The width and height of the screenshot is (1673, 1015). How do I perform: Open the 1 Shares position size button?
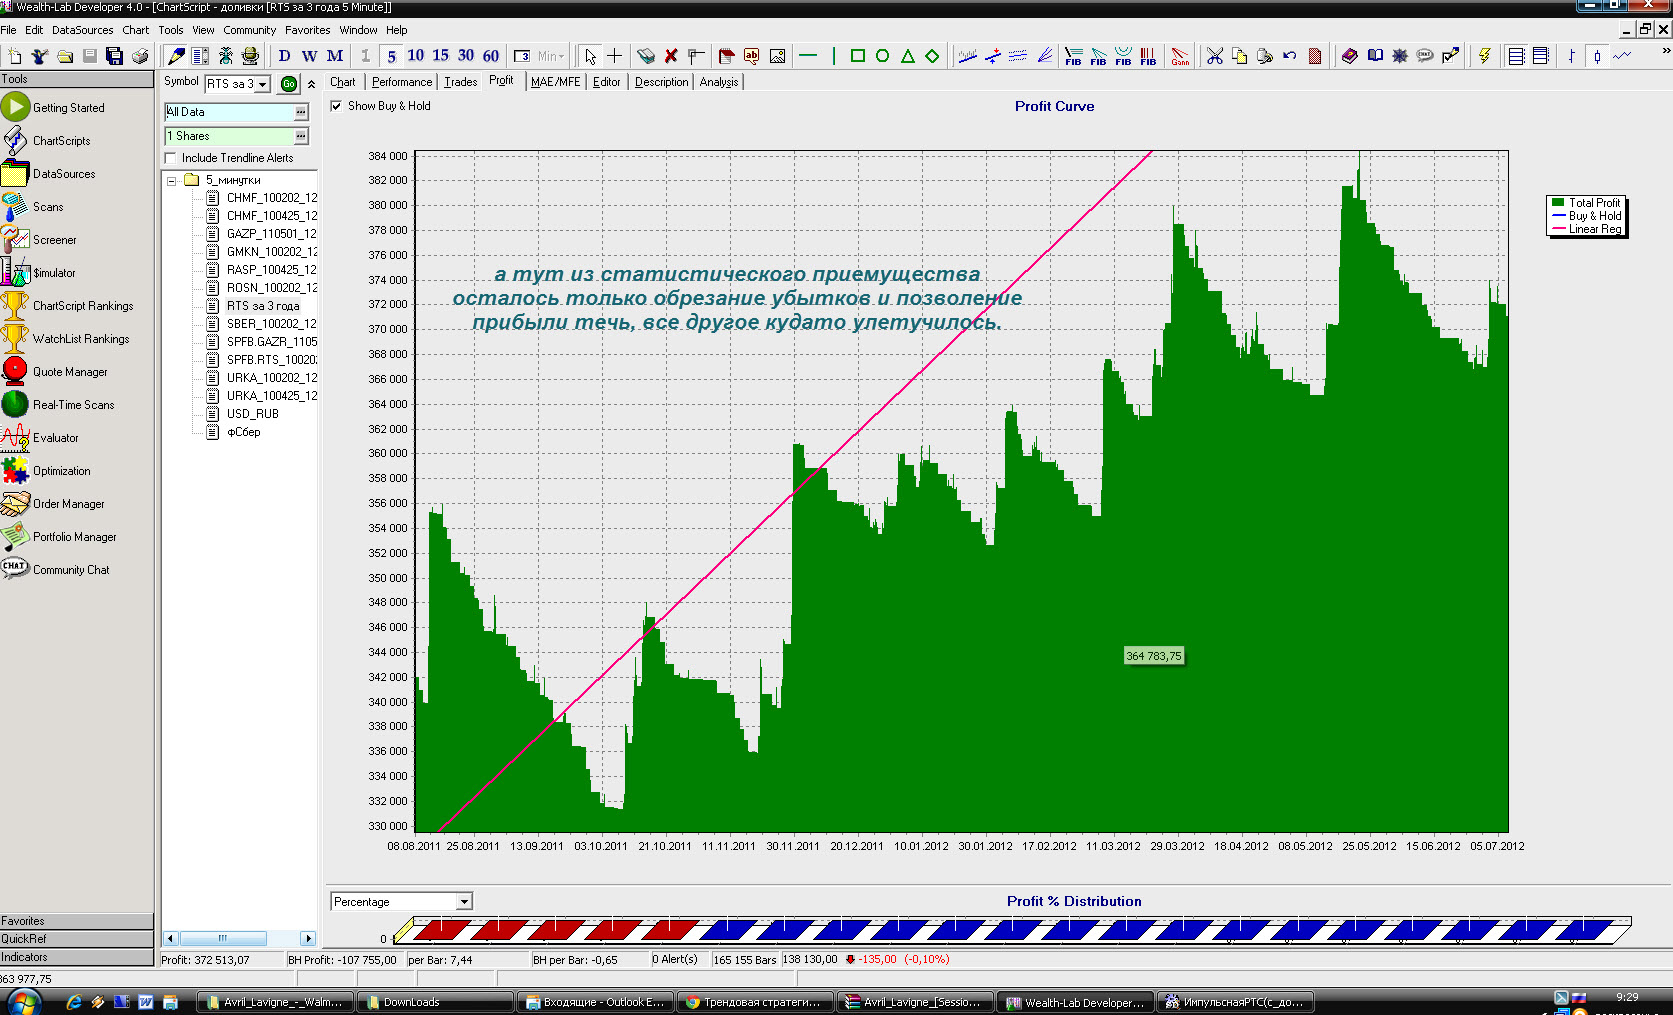(301, 136)
